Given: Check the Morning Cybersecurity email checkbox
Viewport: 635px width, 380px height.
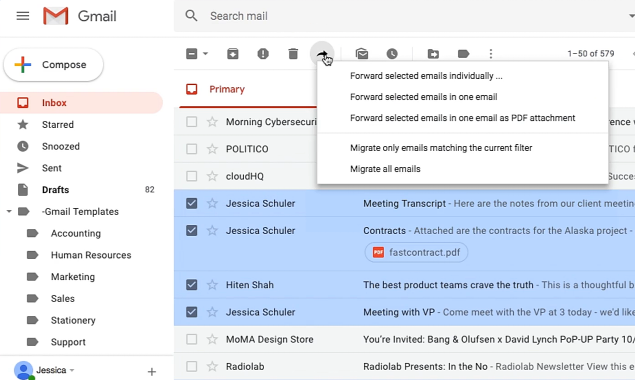Looking at the screenshot, I should 192,122.
